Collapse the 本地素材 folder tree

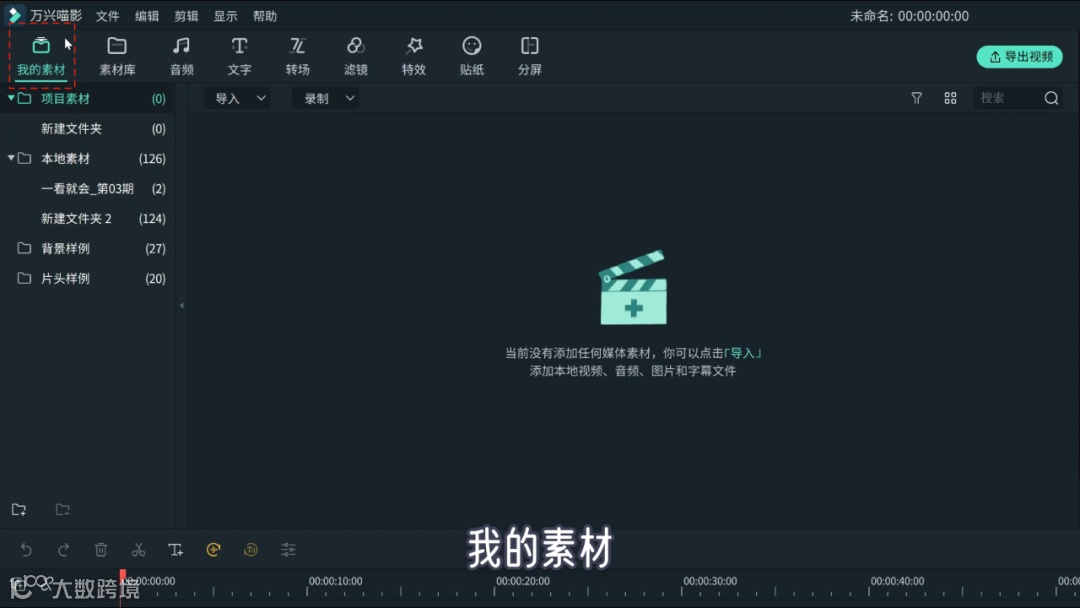pos(11,158)
